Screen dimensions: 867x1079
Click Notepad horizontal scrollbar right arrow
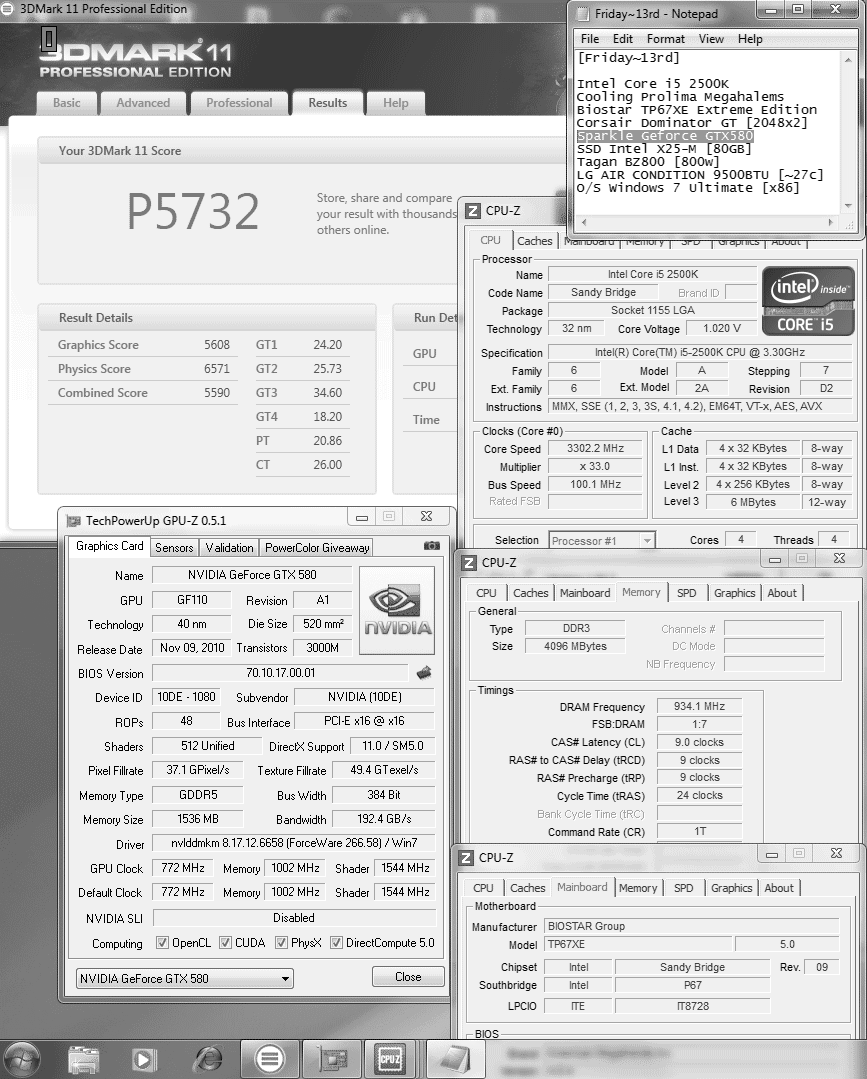pyautogui.click(x=831, y=222)
